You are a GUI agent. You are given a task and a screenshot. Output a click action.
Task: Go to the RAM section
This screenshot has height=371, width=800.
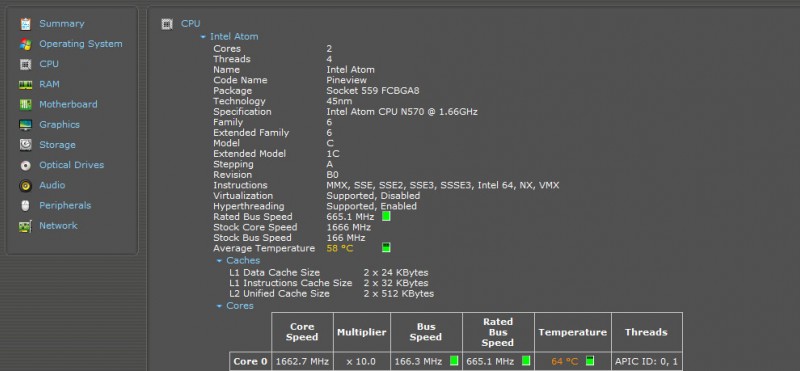coord(49,84)
